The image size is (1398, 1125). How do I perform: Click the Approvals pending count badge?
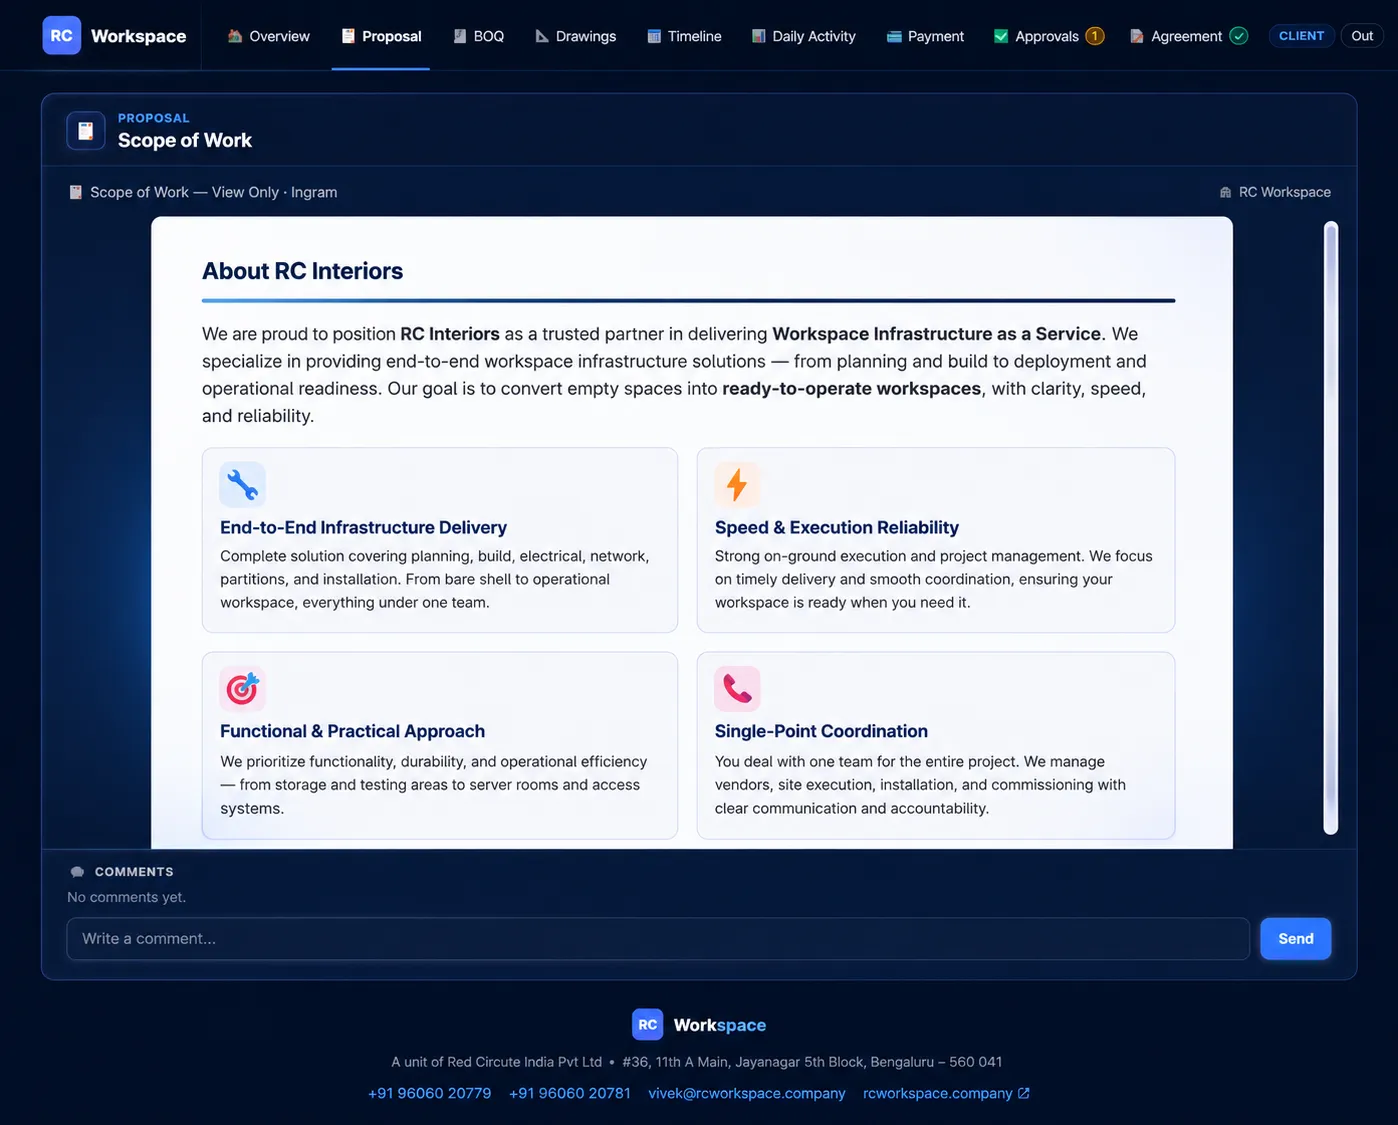click(1095, 36)
